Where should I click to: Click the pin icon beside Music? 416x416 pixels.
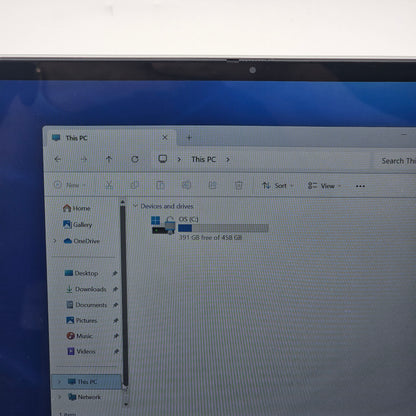click(116, 336)
